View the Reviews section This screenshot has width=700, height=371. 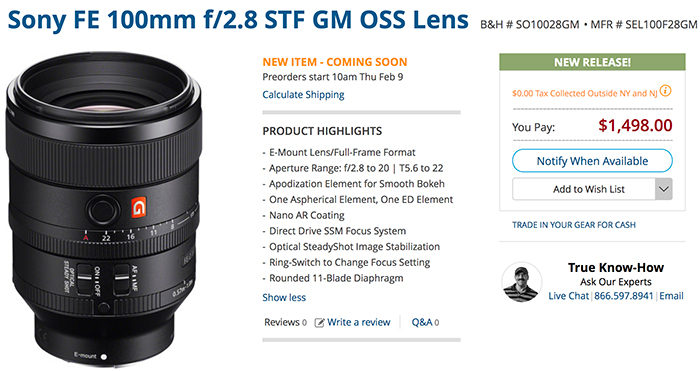coord(285,322)
